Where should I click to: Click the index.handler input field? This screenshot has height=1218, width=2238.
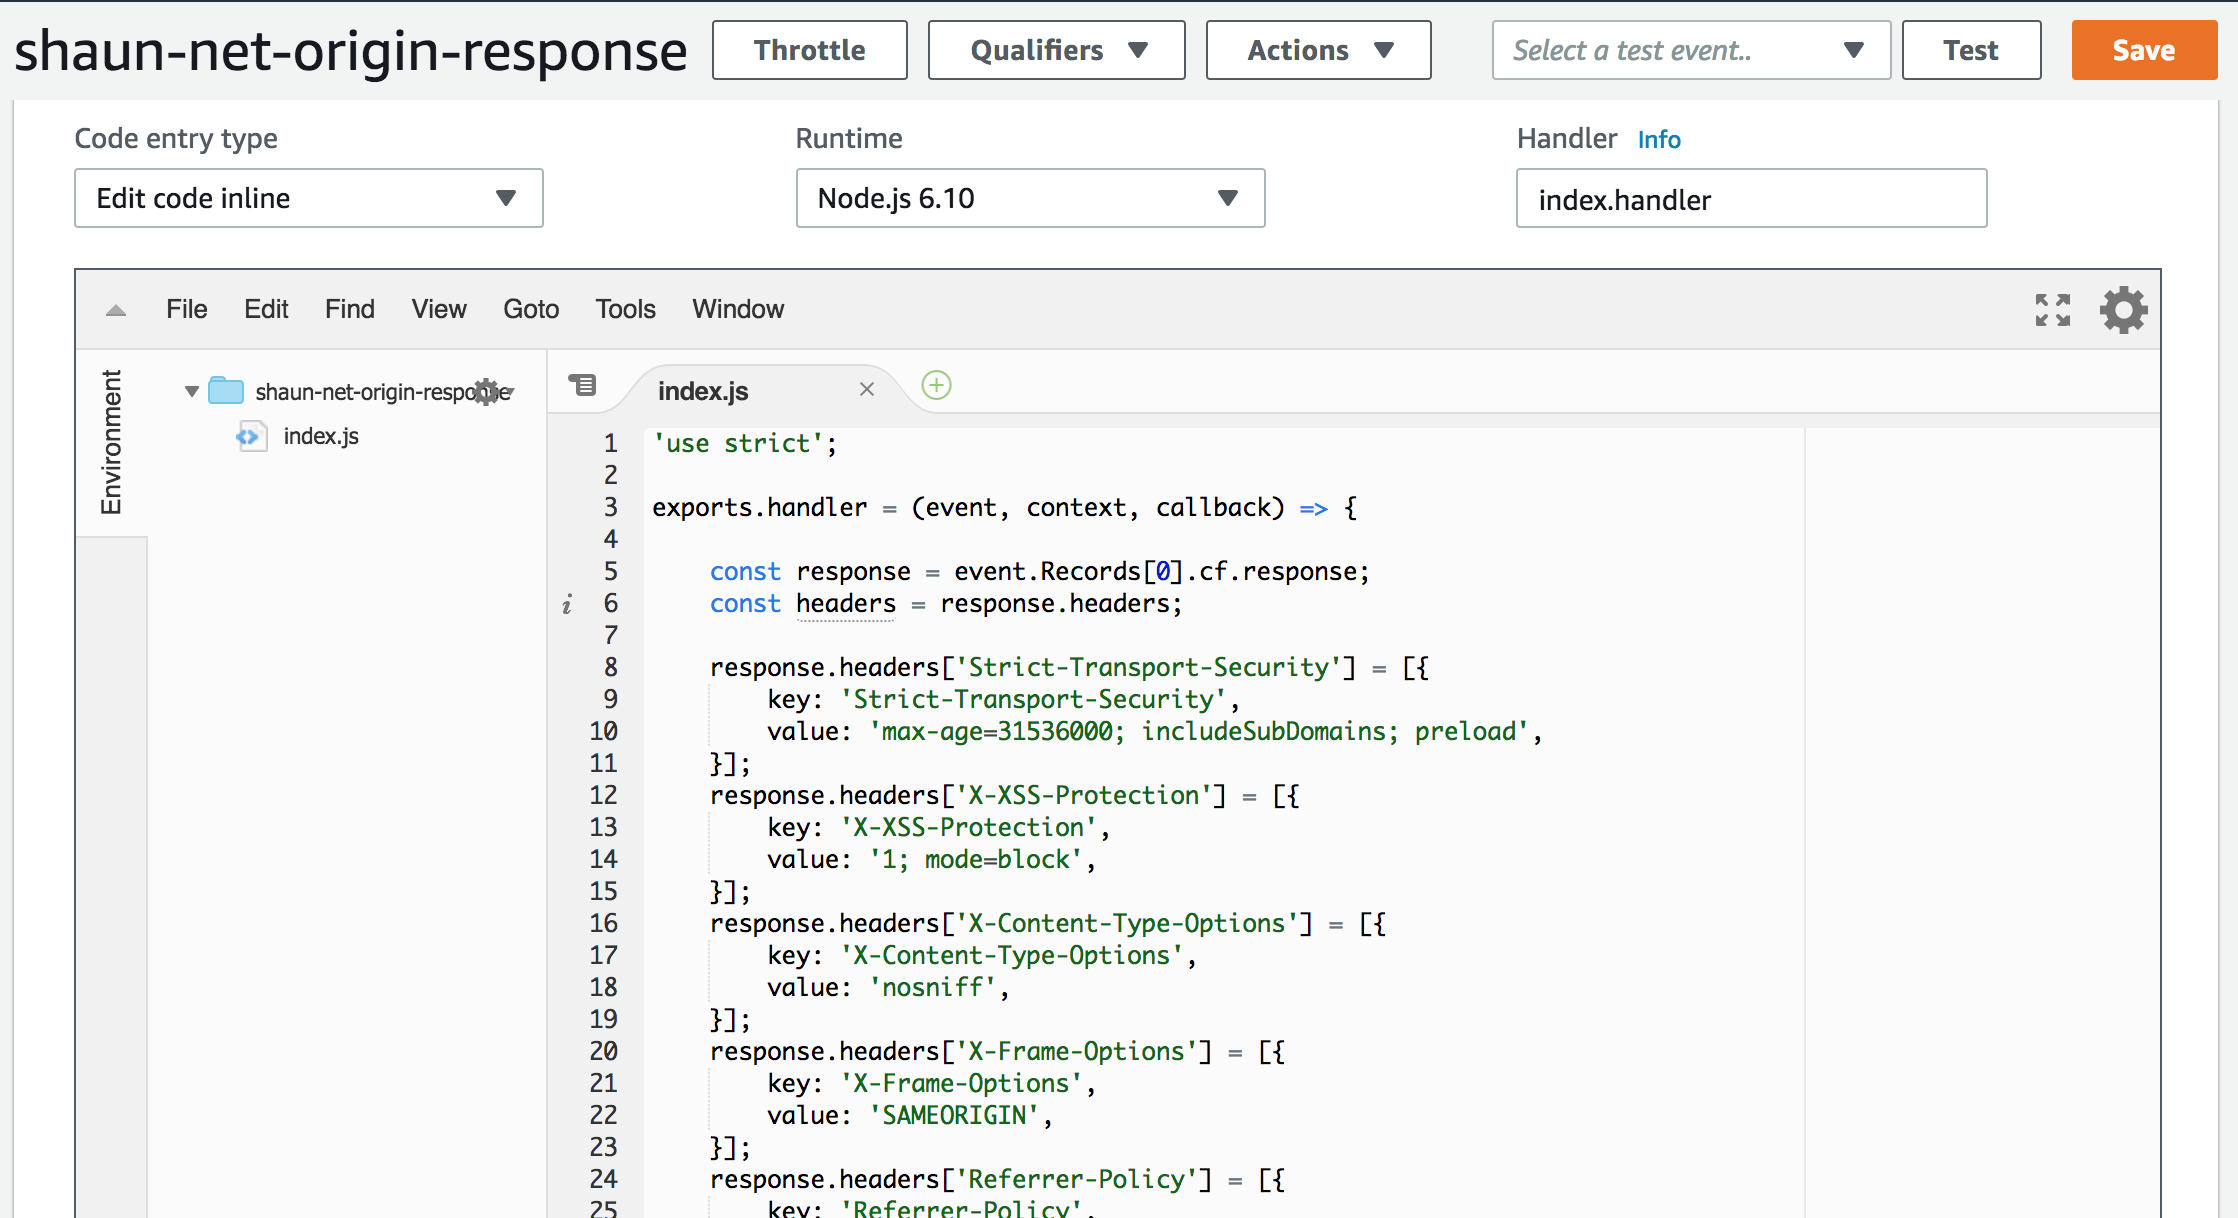(1751, 198)
